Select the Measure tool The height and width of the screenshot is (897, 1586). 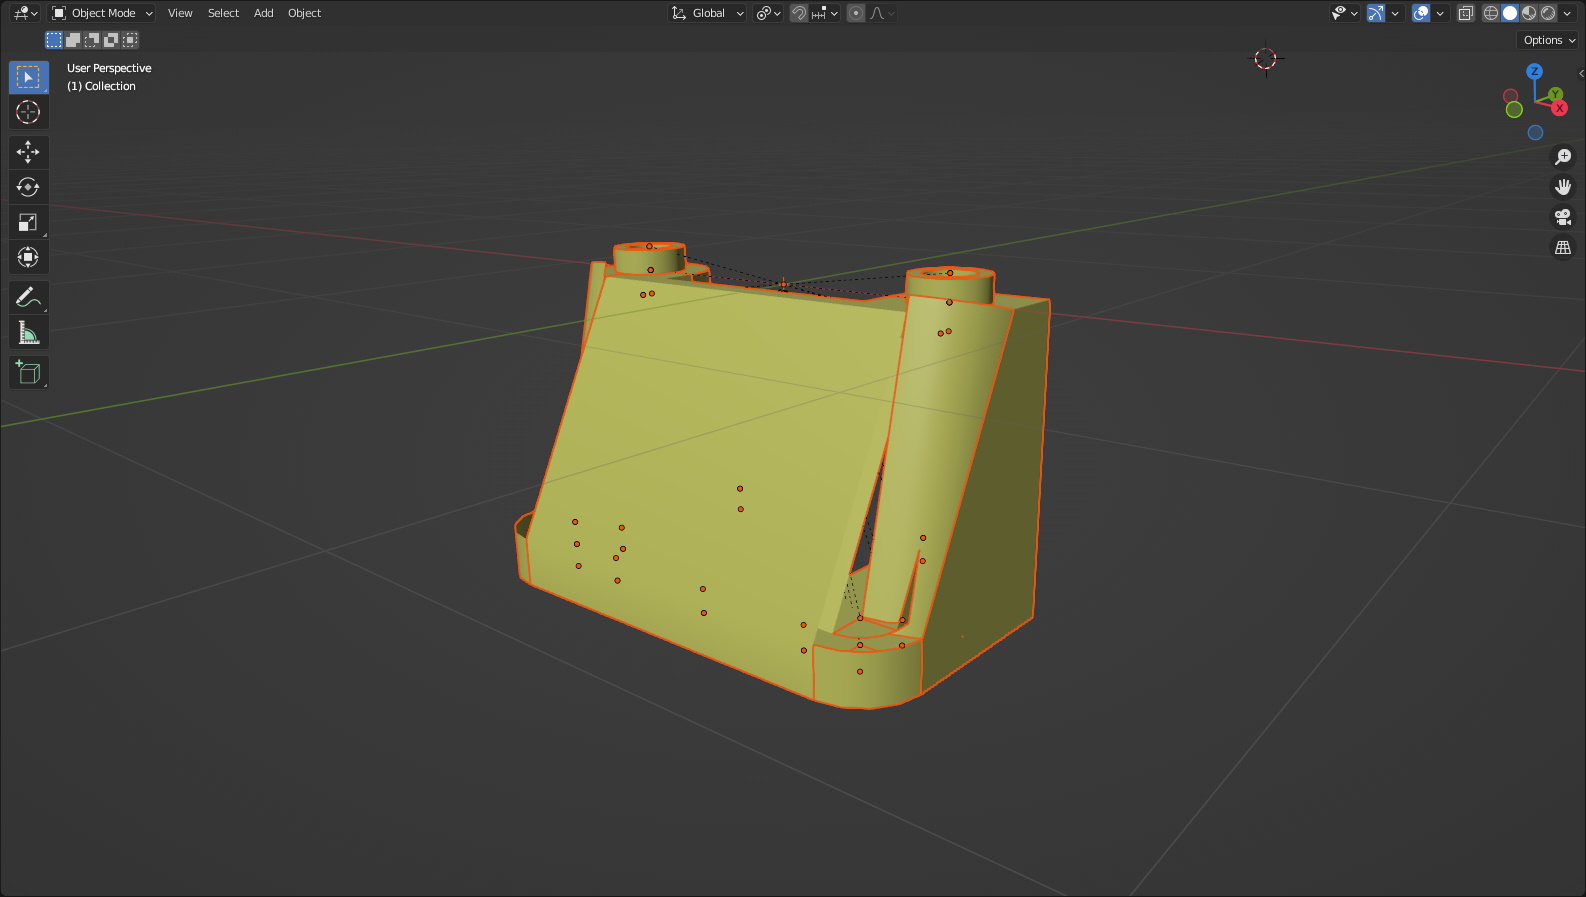[28, 332]
